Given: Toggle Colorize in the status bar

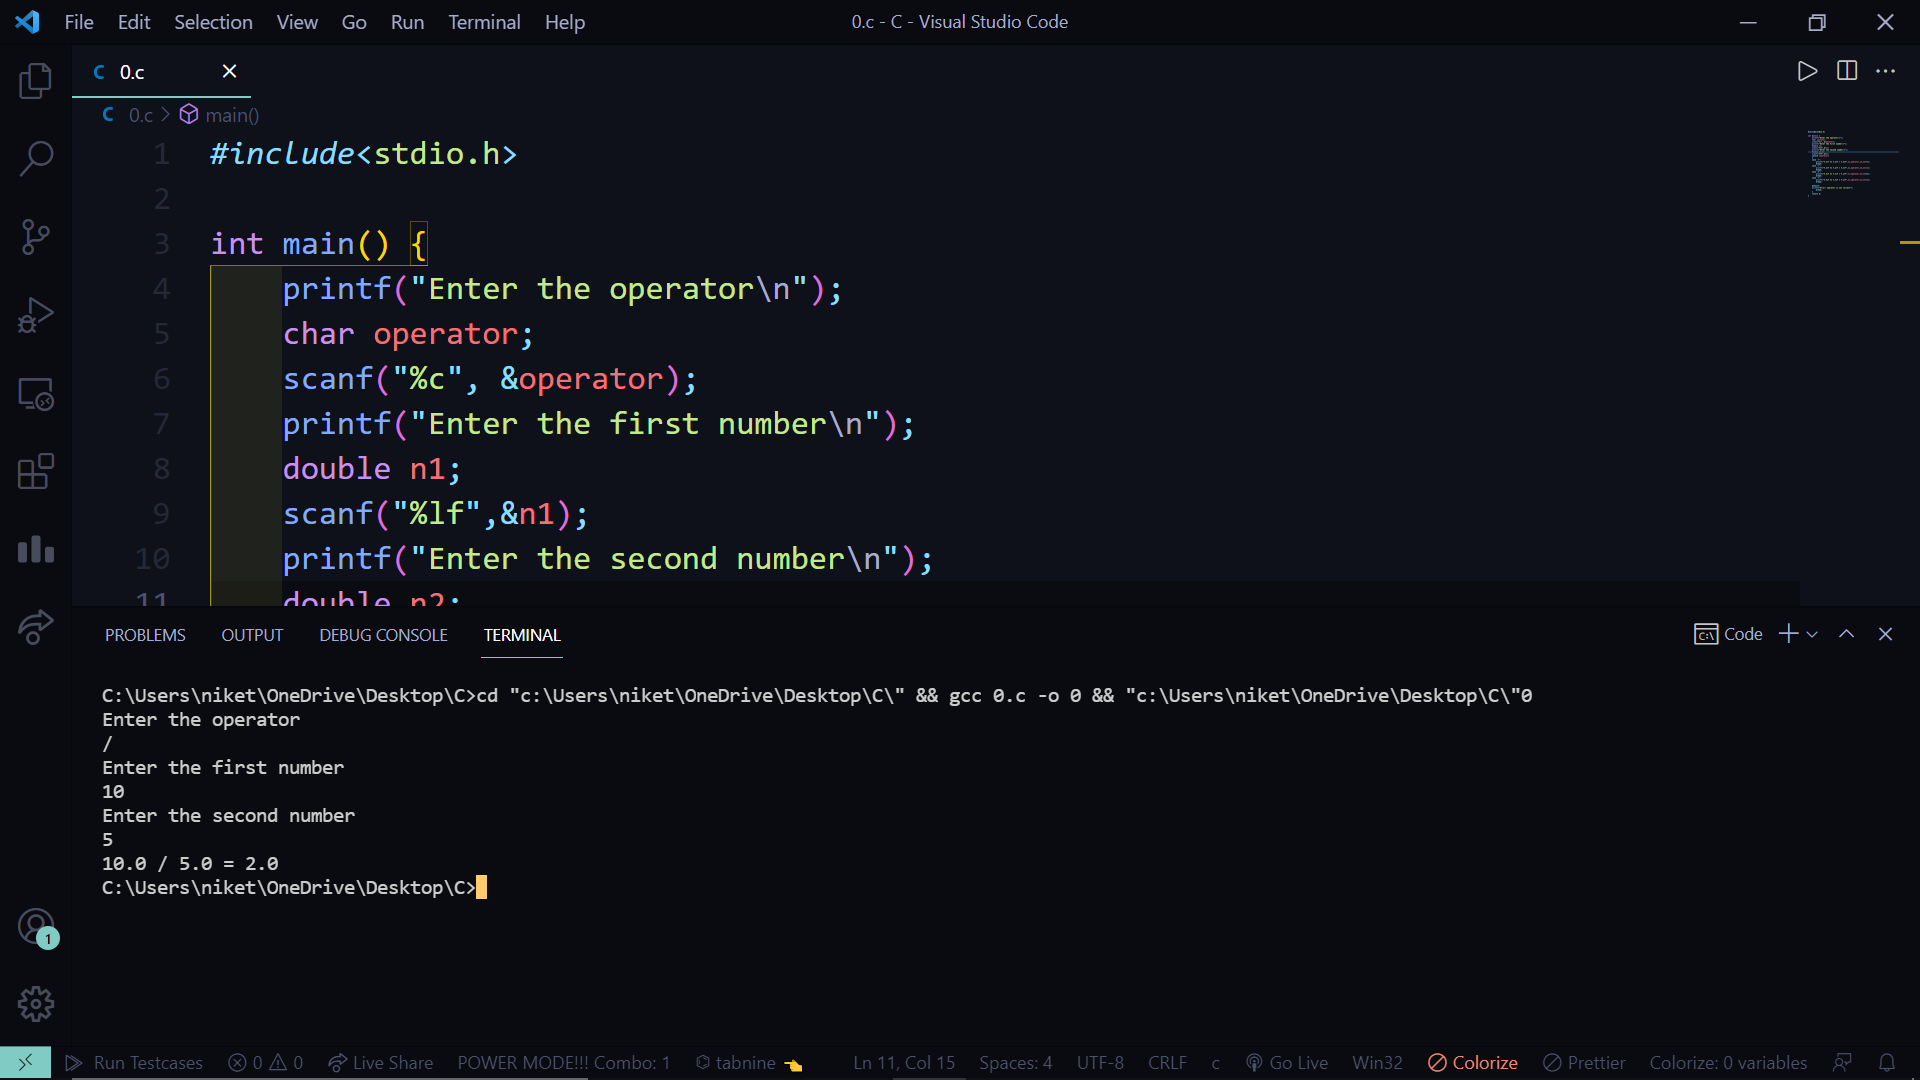Looking at the screenshot, I should coord(1472,1062).
